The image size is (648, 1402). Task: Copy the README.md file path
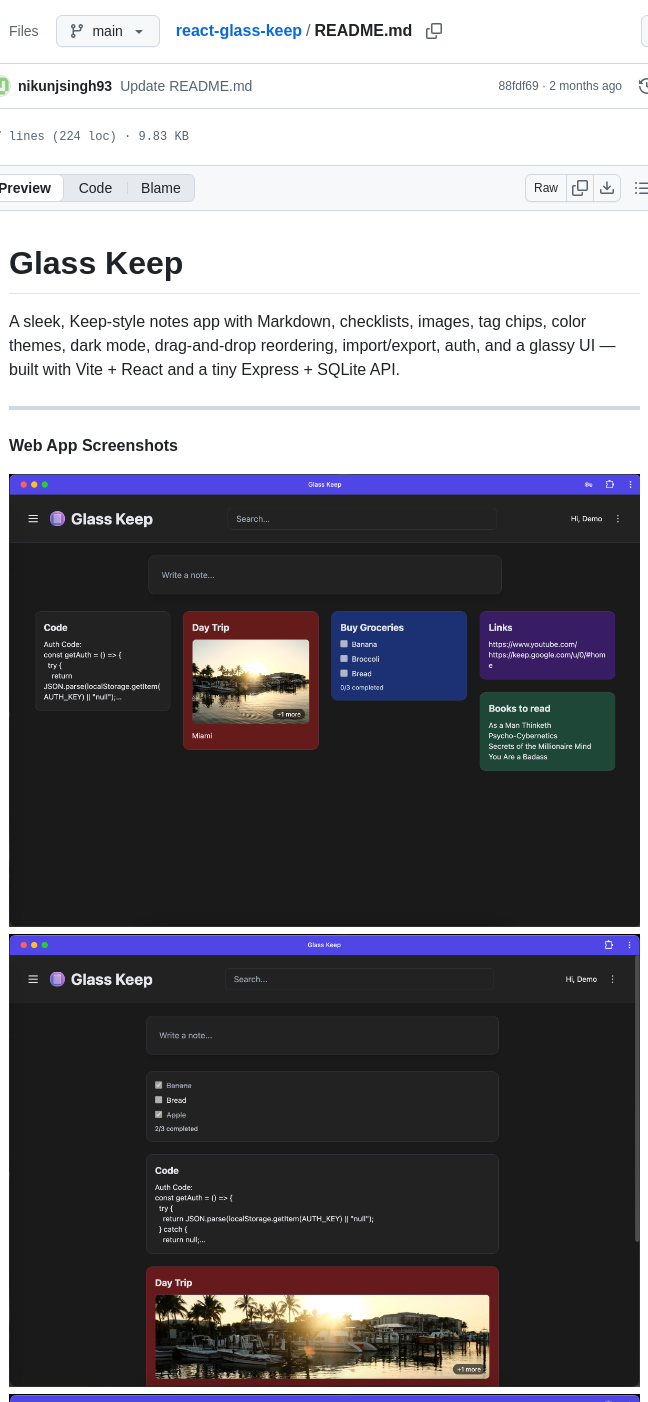(x=434, y=31)
